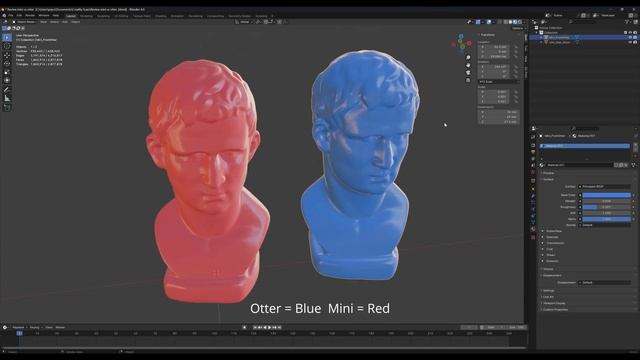Viewport: 640px width, 360px height.
Task: Open the Surface Principled BSDF shader dropdown
Action: click(604, 187)
